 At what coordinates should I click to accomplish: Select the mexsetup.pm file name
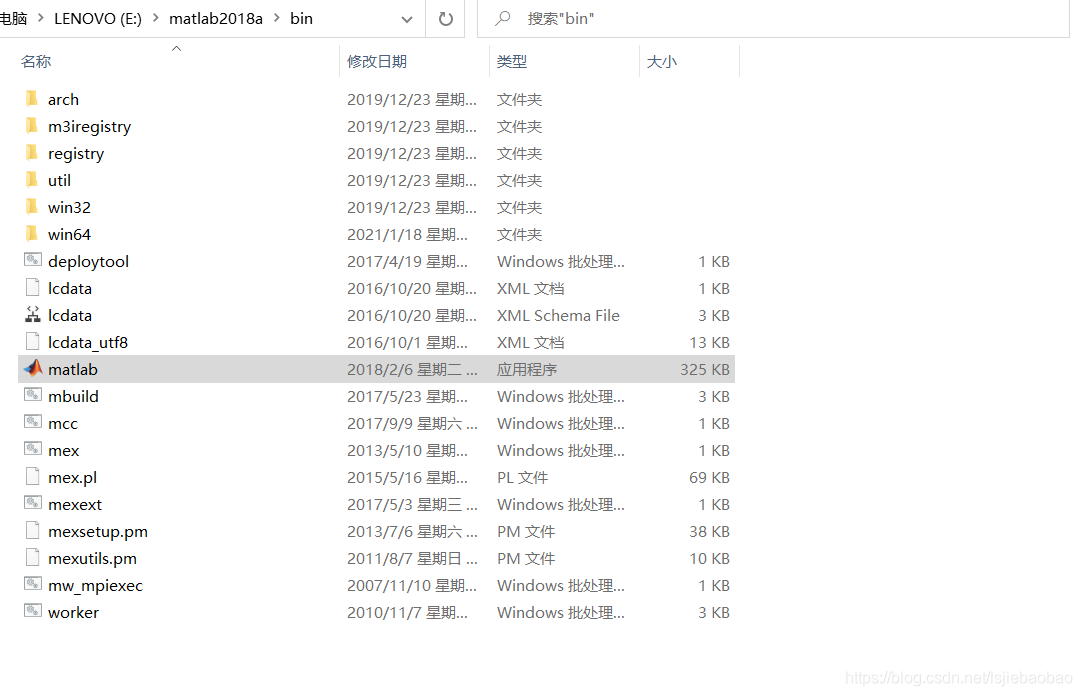98,531
